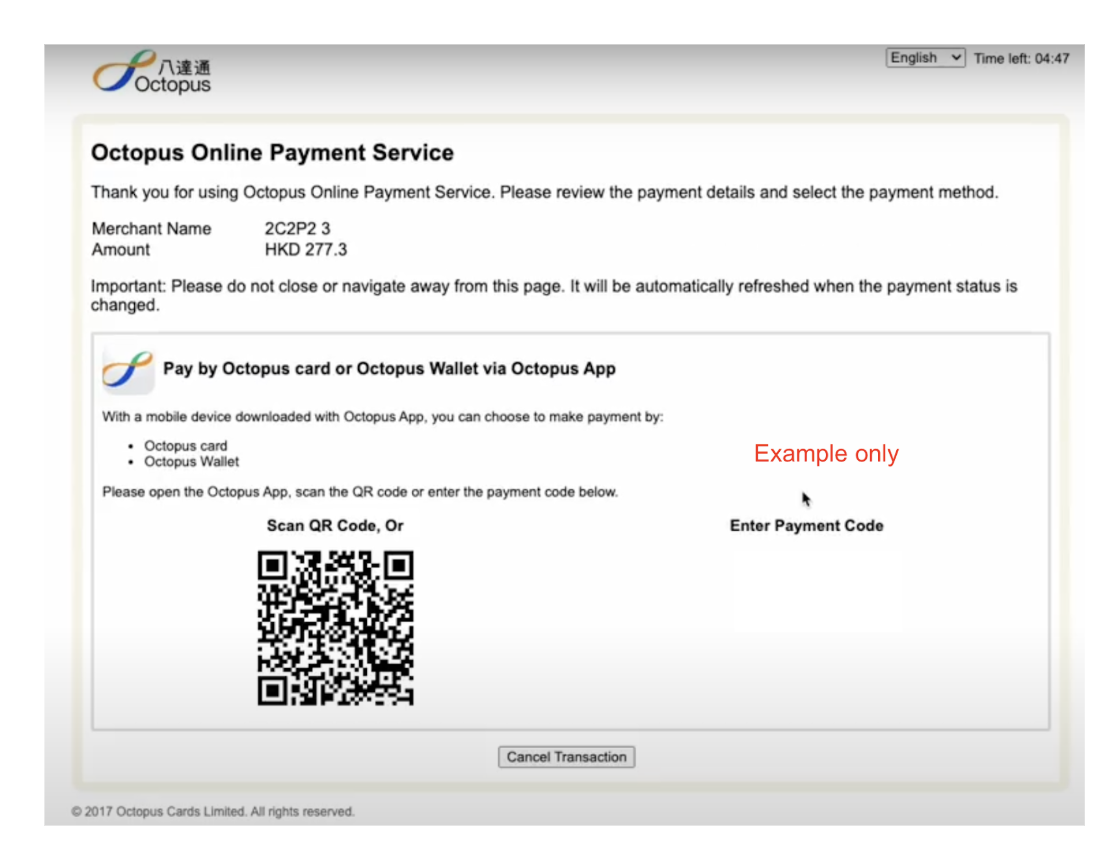Click the Octopus App icon beside payment heading
Image resolution: width=1108 pixels, height=860 pixels.
pos(128,370)
